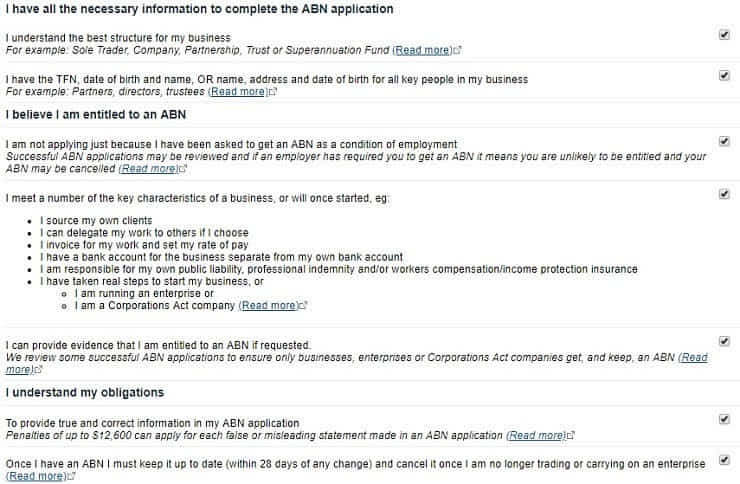Toggle 'not applying as a condition of employment' checkbox

pyautogui.click(x=724, y=141)
